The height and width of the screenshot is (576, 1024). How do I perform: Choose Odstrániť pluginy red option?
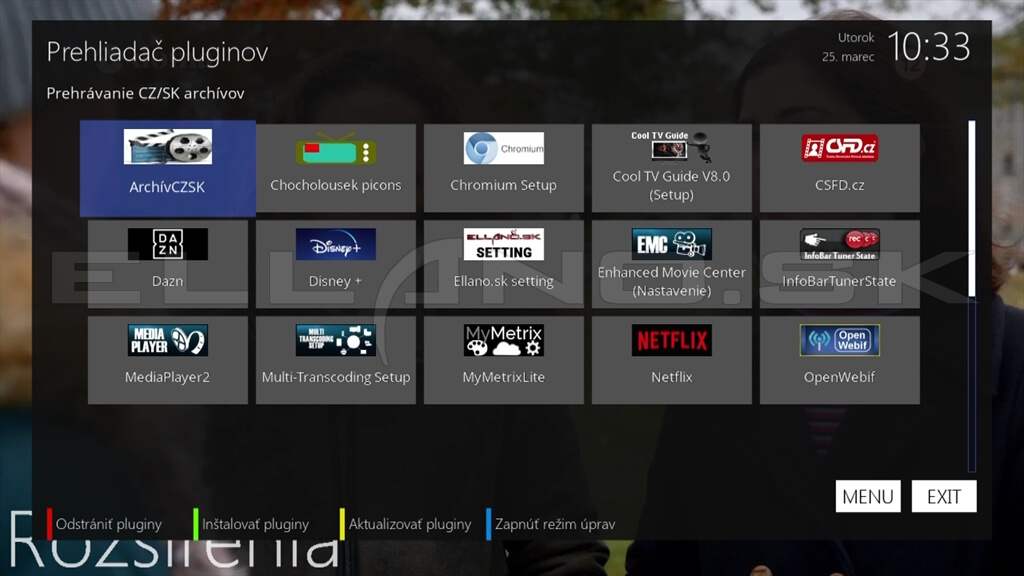click(109, 524)
